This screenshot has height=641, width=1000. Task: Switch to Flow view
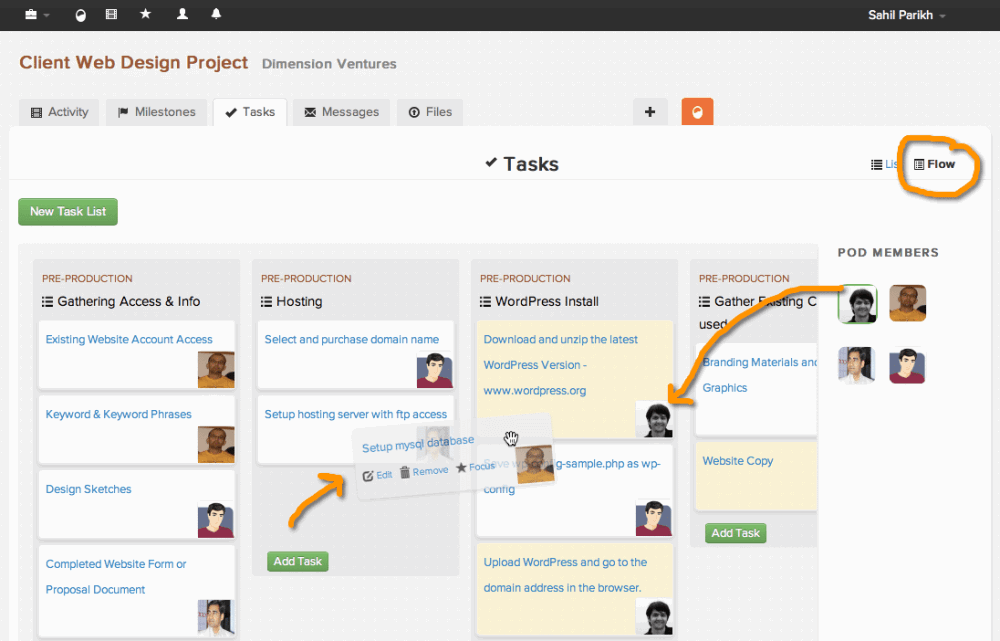[x=934, y=165]
